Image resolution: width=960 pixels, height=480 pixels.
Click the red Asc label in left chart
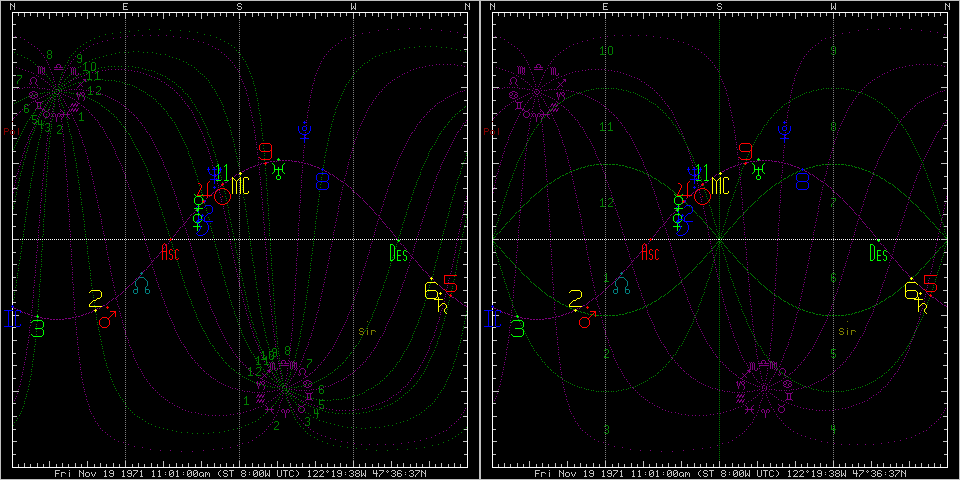tap(170, 252)
